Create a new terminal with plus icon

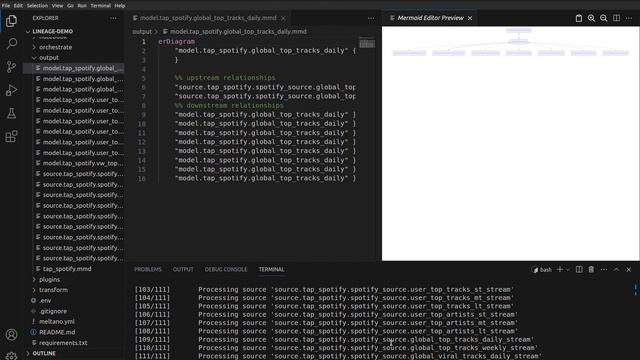[x=560, y=269]
